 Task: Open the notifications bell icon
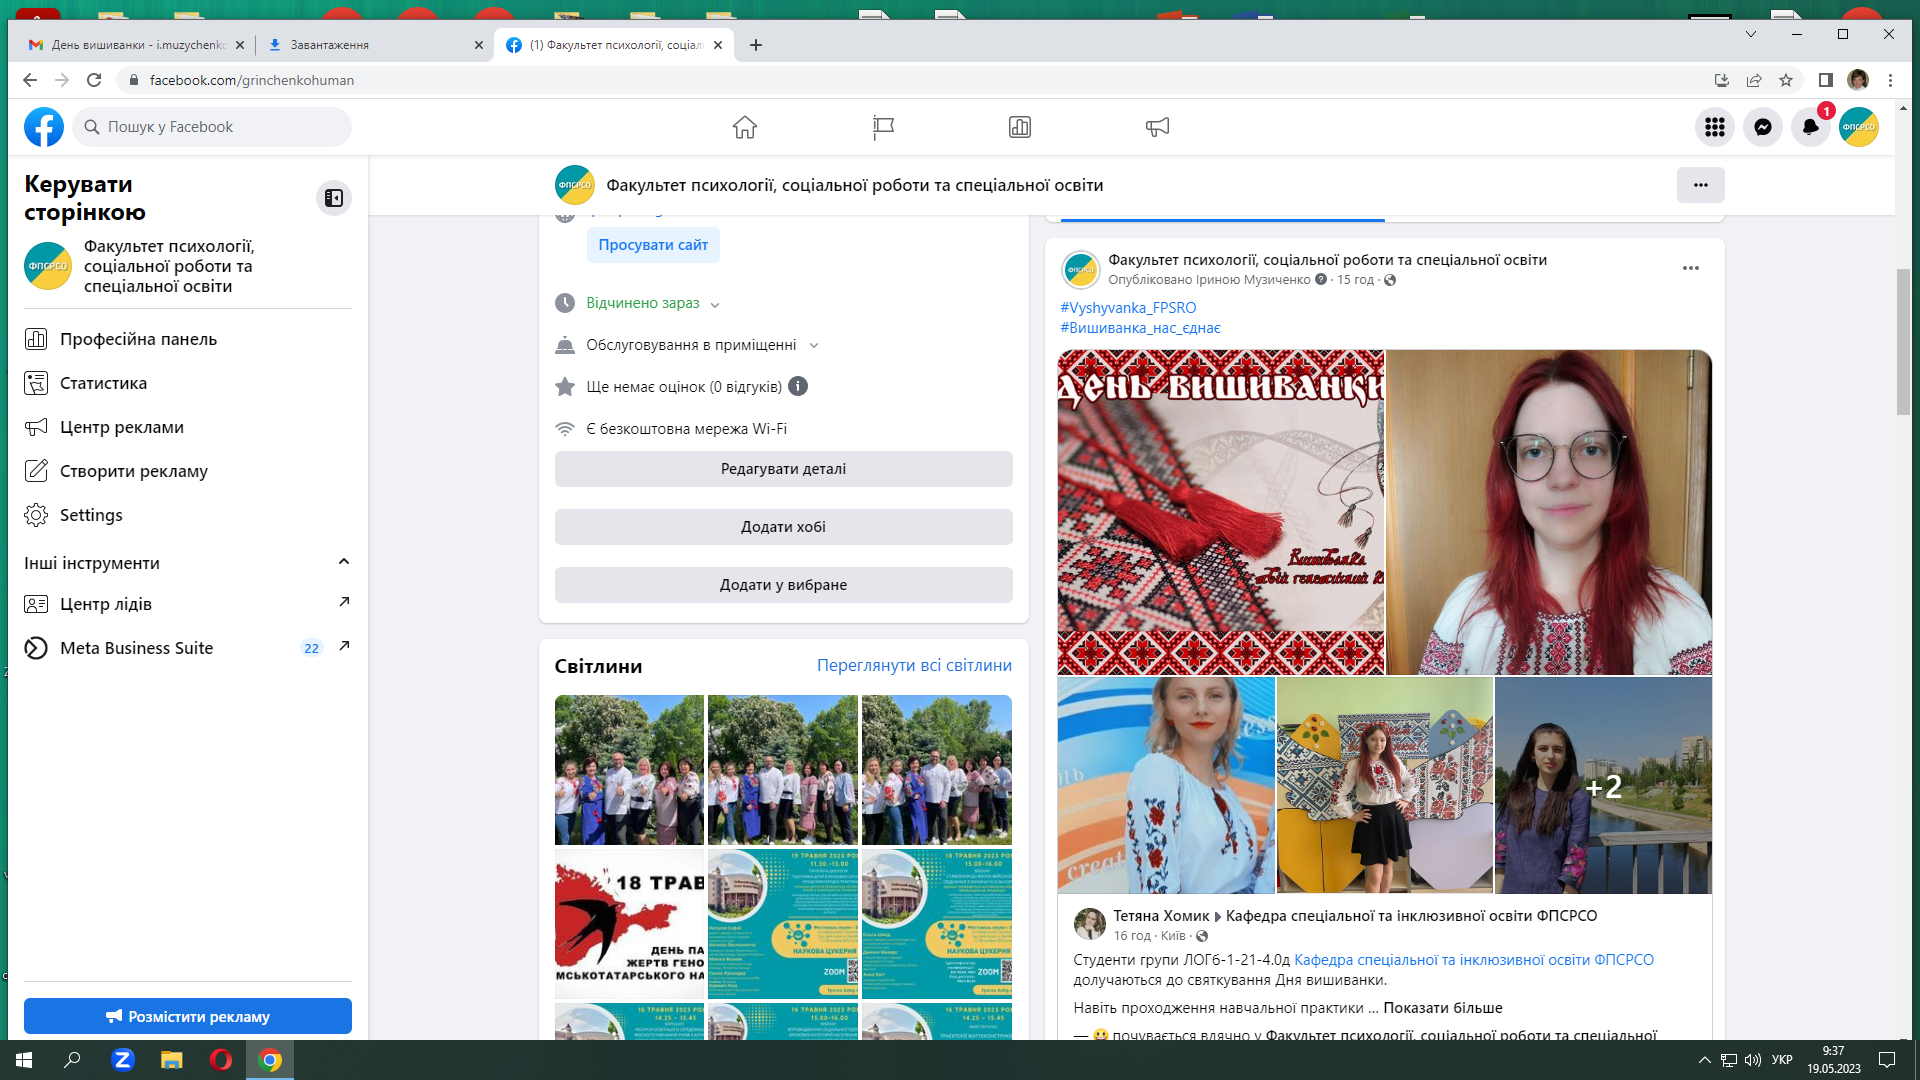click(1810, 127)
